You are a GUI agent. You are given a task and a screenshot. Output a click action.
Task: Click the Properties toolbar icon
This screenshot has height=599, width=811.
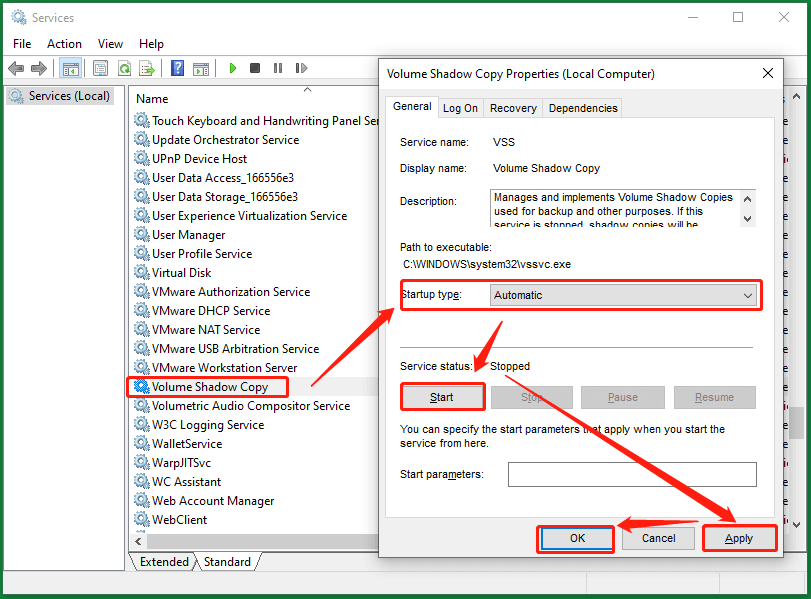tap(100, 68)
